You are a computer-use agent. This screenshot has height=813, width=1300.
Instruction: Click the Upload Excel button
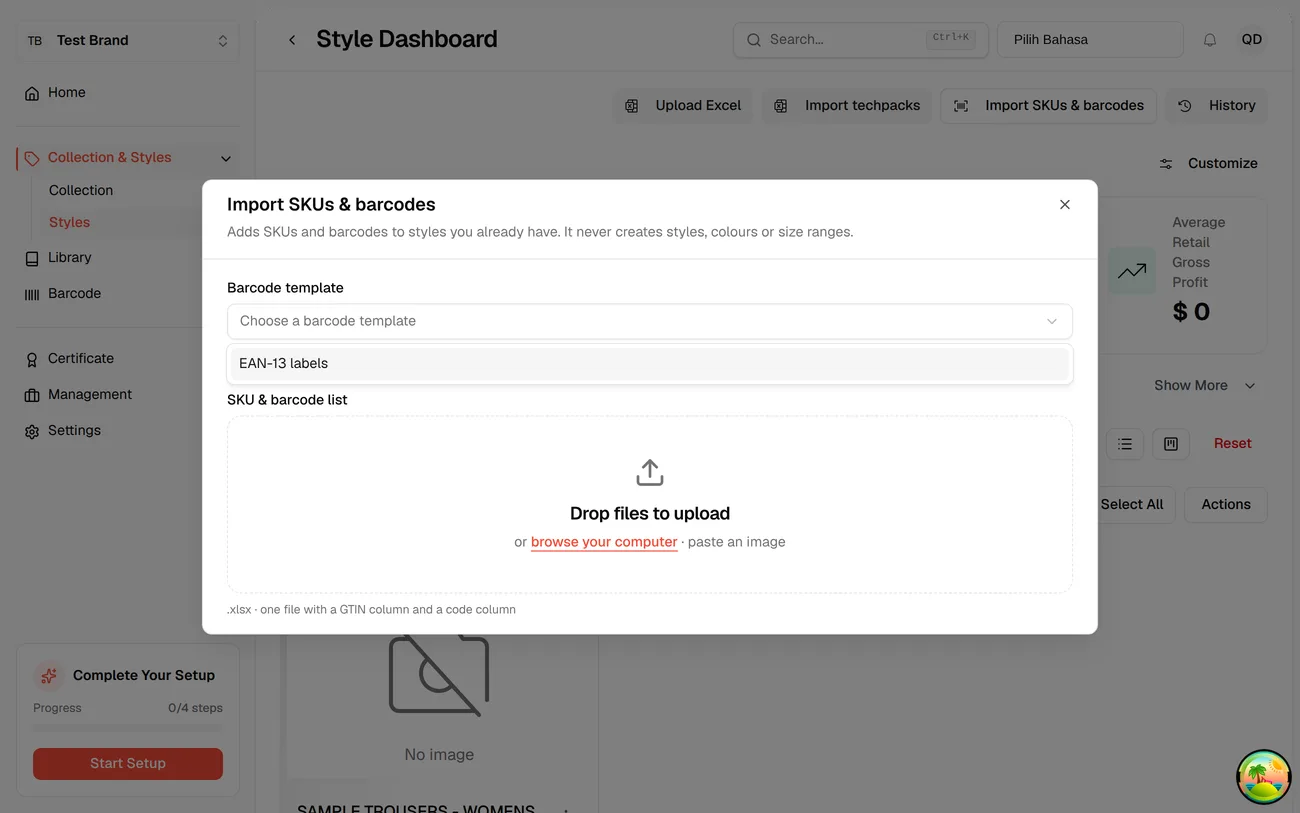tap(683, 106)
